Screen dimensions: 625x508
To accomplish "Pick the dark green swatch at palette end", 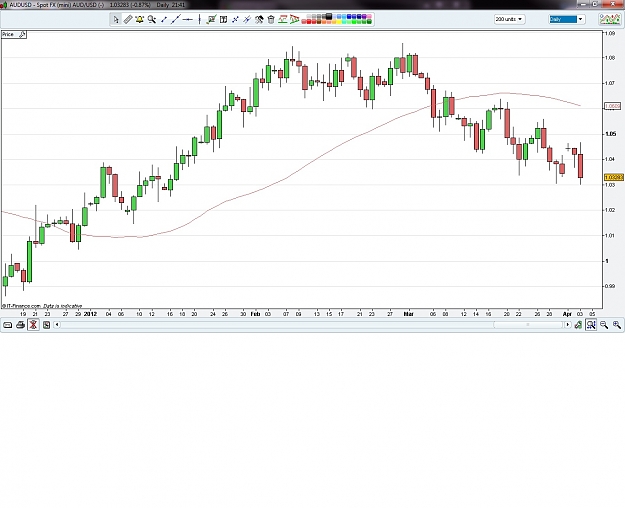I will (369, 22).
